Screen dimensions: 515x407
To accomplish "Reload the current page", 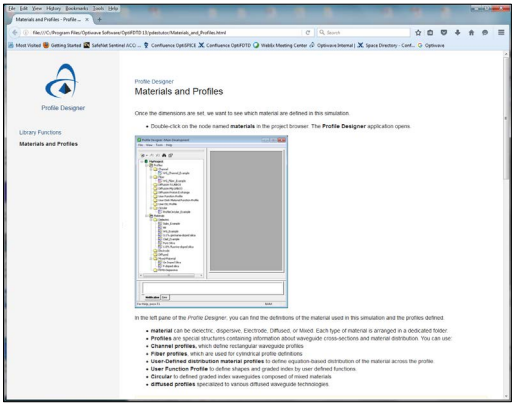I will (x=308, y=33).
